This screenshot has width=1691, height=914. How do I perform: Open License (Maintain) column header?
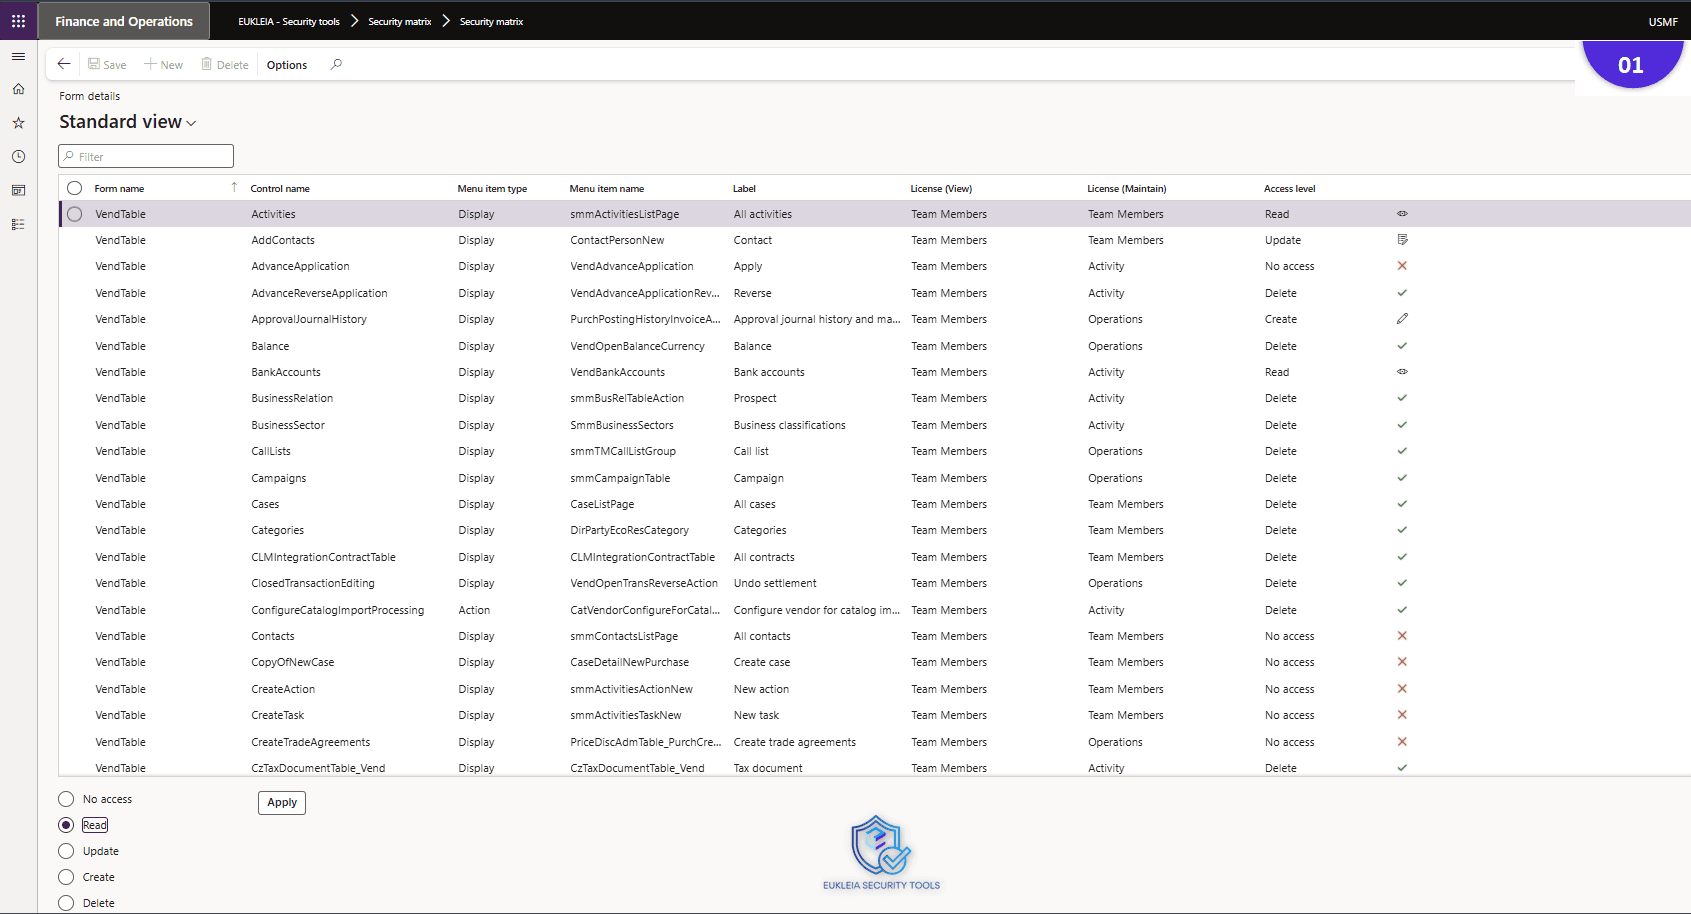[x=1127, y=188]
